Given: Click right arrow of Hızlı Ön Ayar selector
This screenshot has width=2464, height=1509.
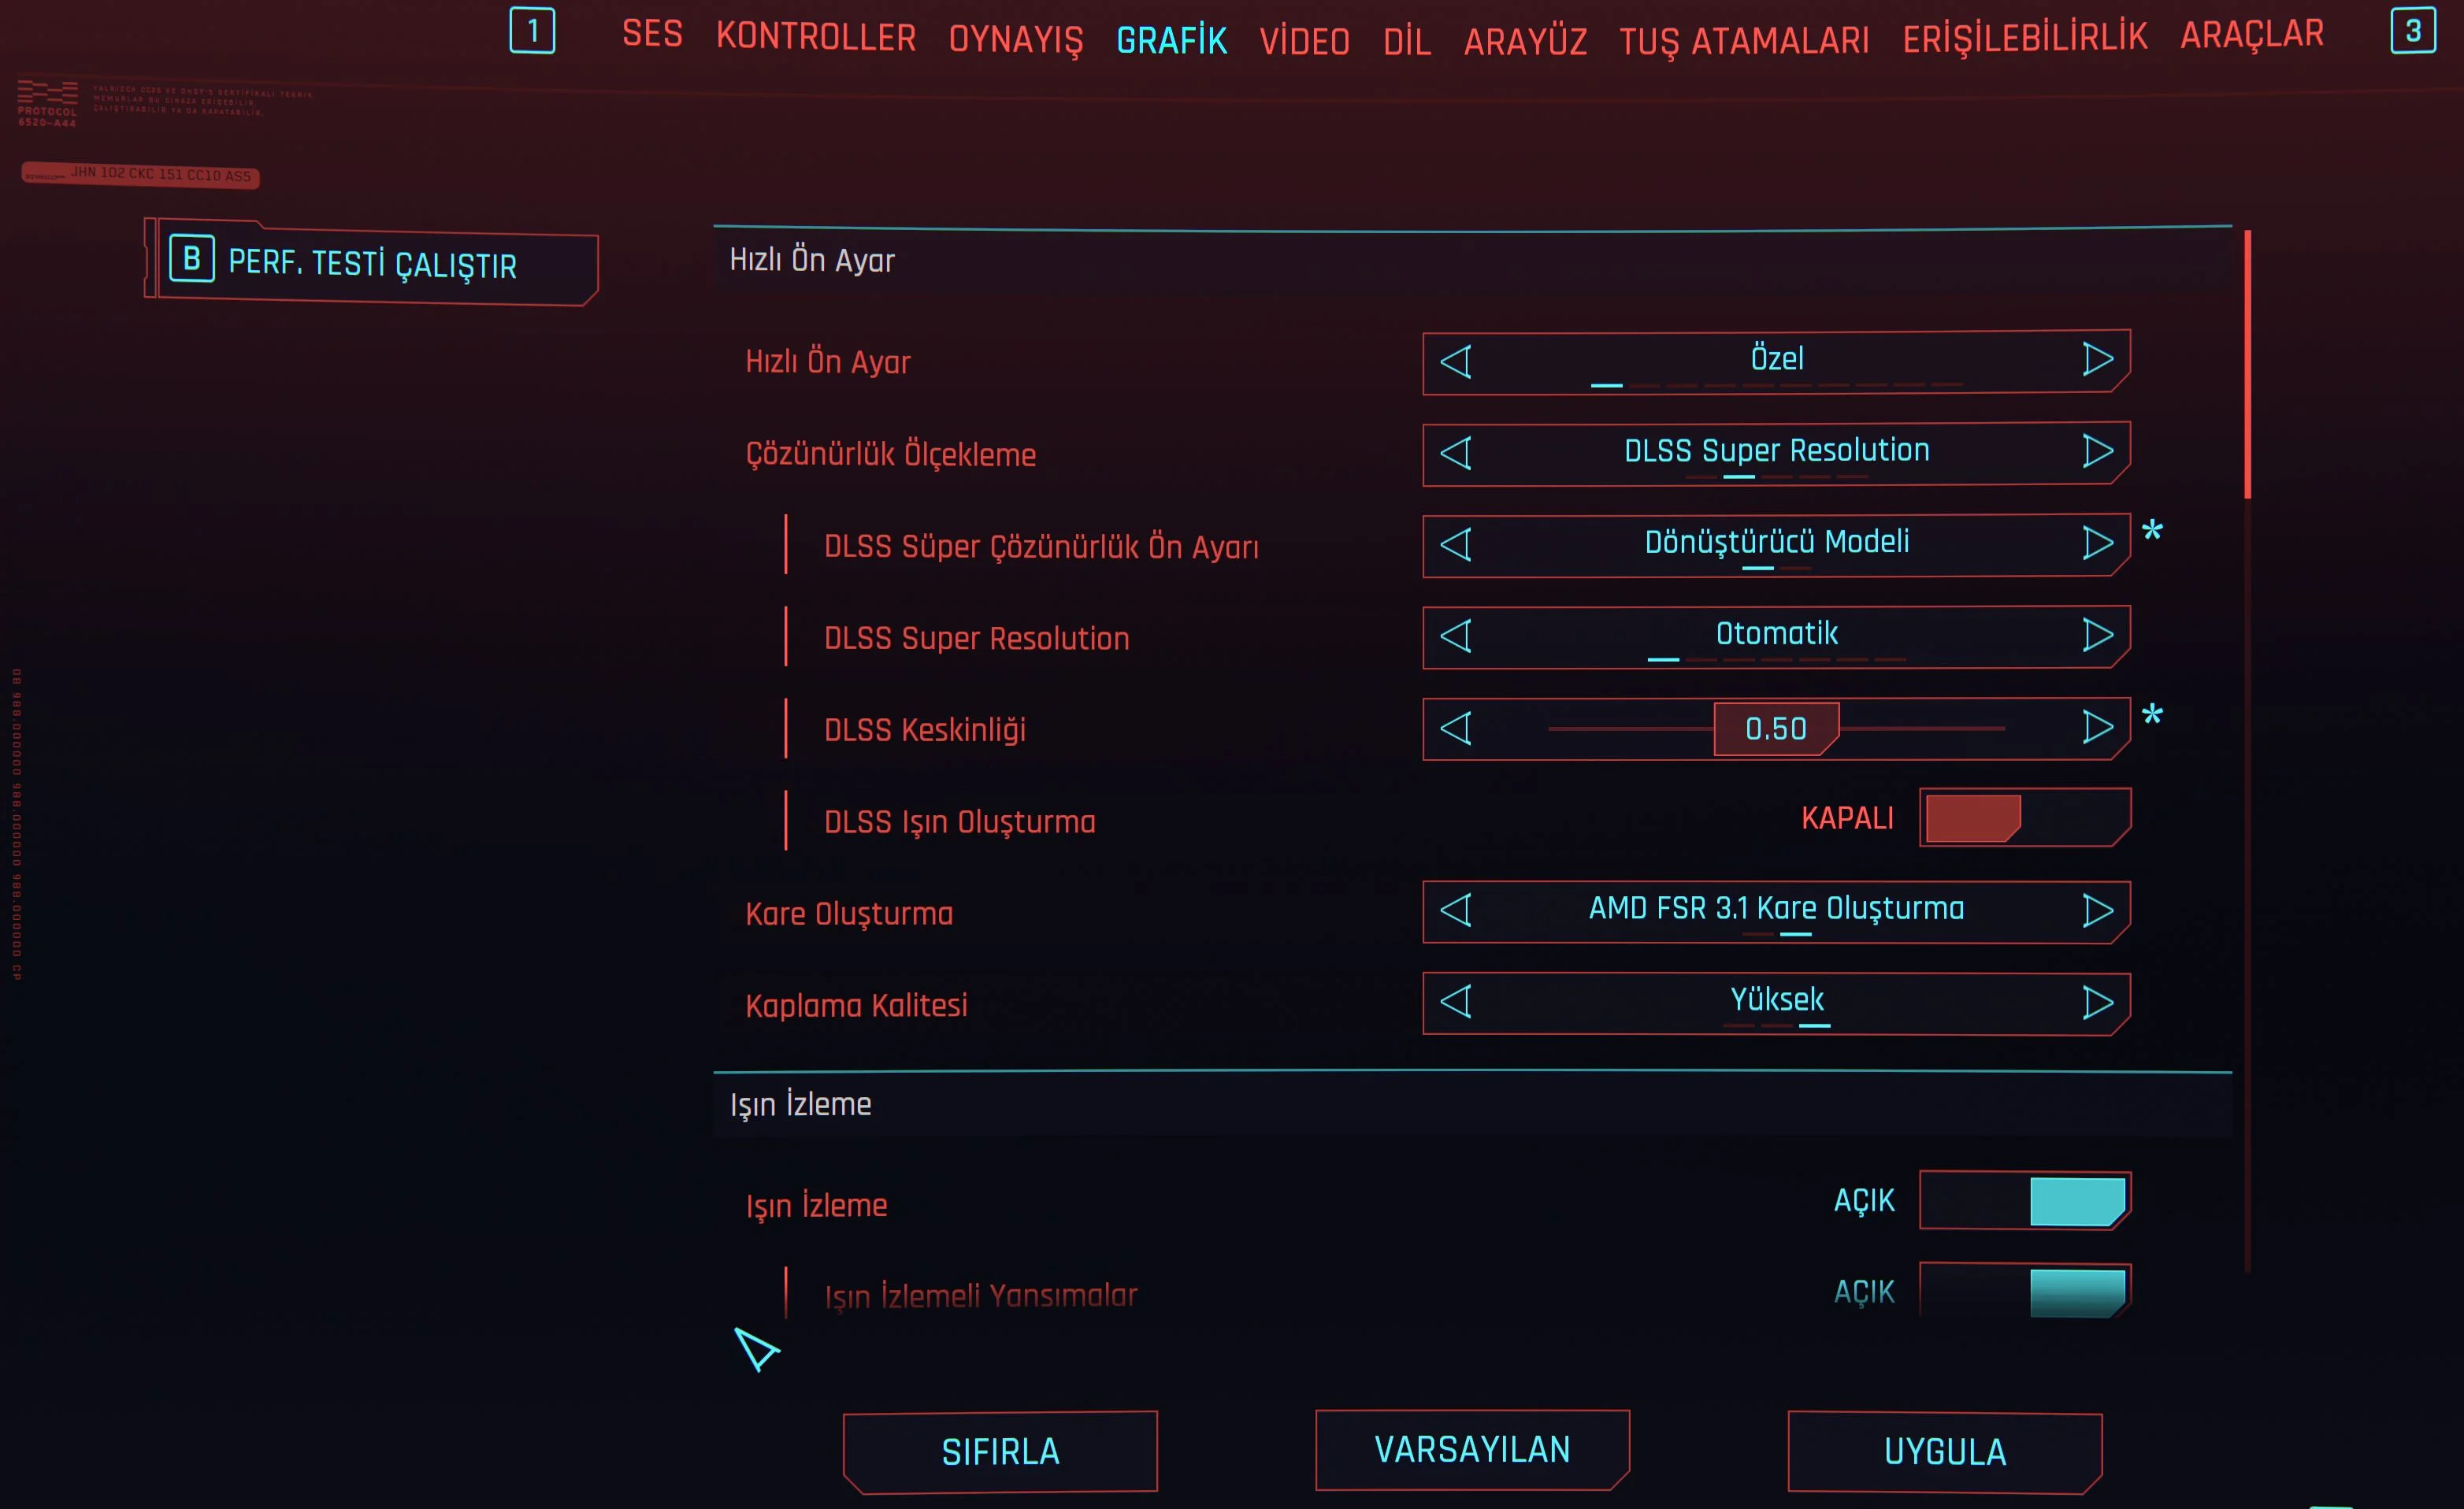Looking at the screenshot, I should pyautogui.click(x=2097, y=359).
